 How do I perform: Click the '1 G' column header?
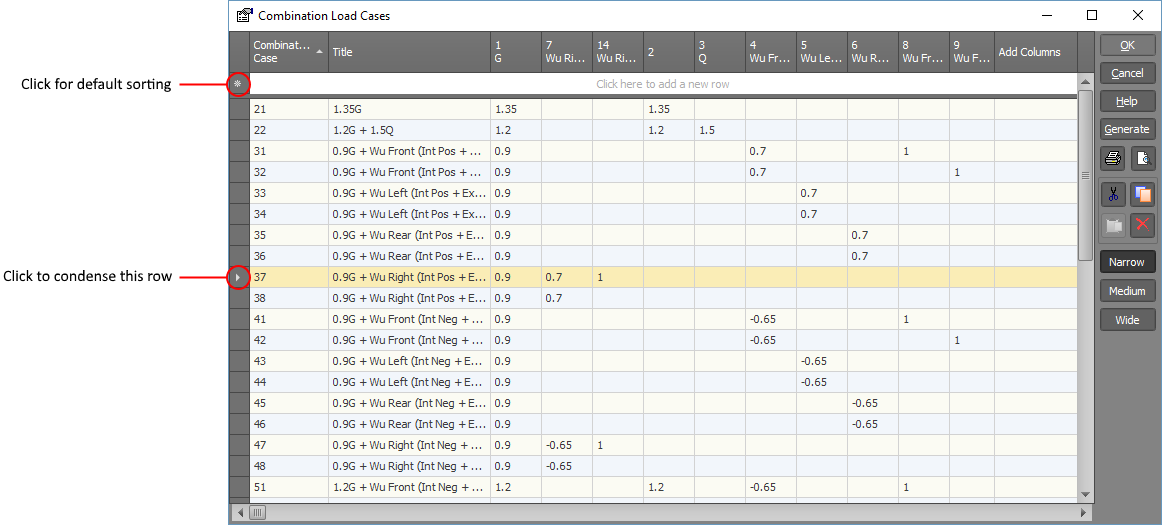(x=516, y=52)
